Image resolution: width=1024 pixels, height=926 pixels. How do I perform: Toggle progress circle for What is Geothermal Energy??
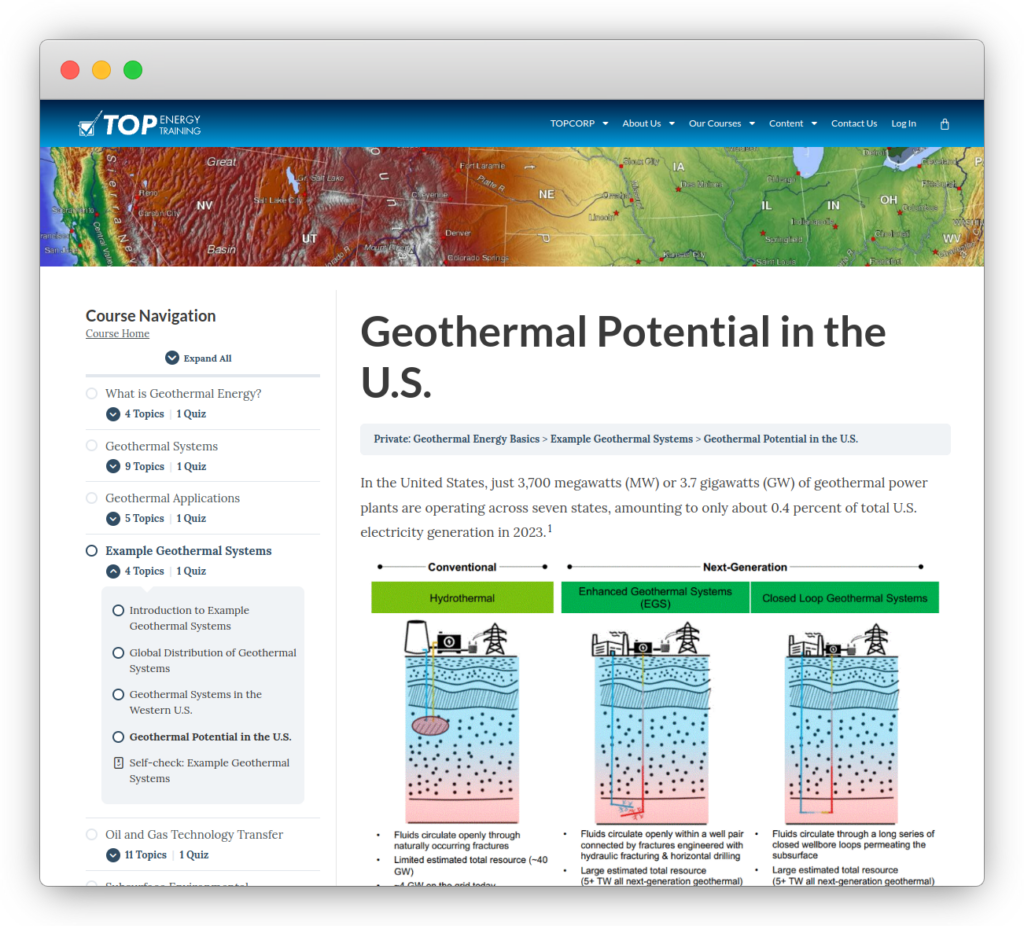(91, 393)
